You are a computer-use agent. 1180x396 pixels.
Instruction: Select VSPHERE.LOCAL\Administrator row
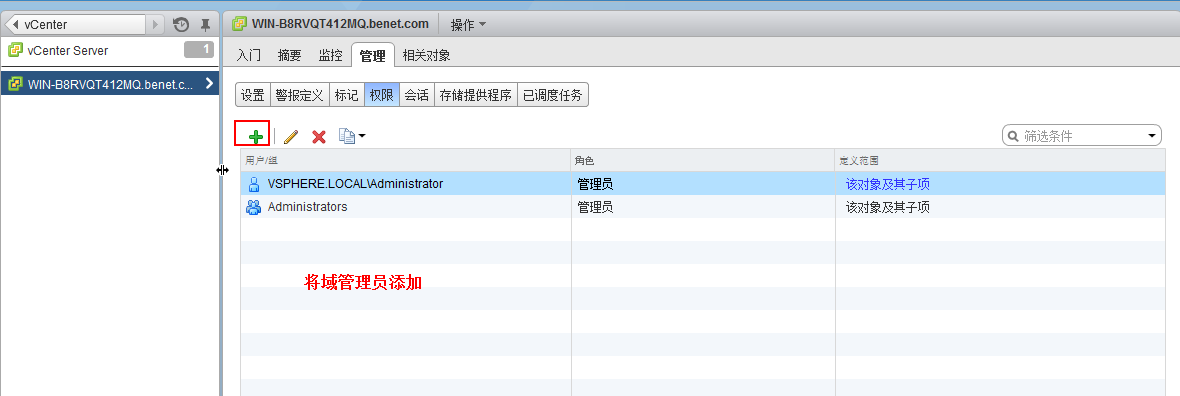[x=702, y=184]
